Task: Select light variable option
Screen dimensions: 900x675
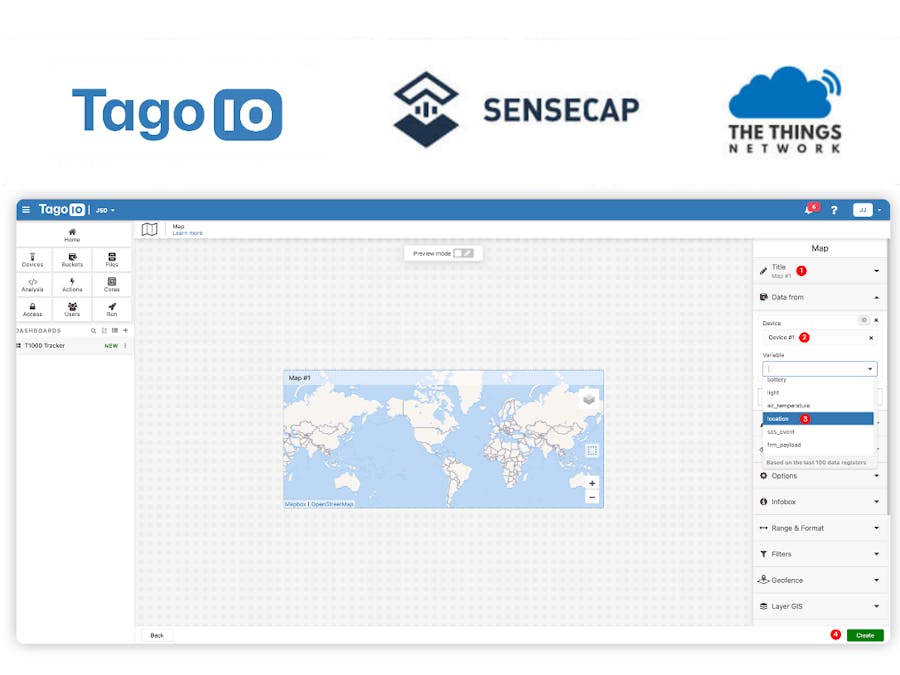Action: coord(818,393)
